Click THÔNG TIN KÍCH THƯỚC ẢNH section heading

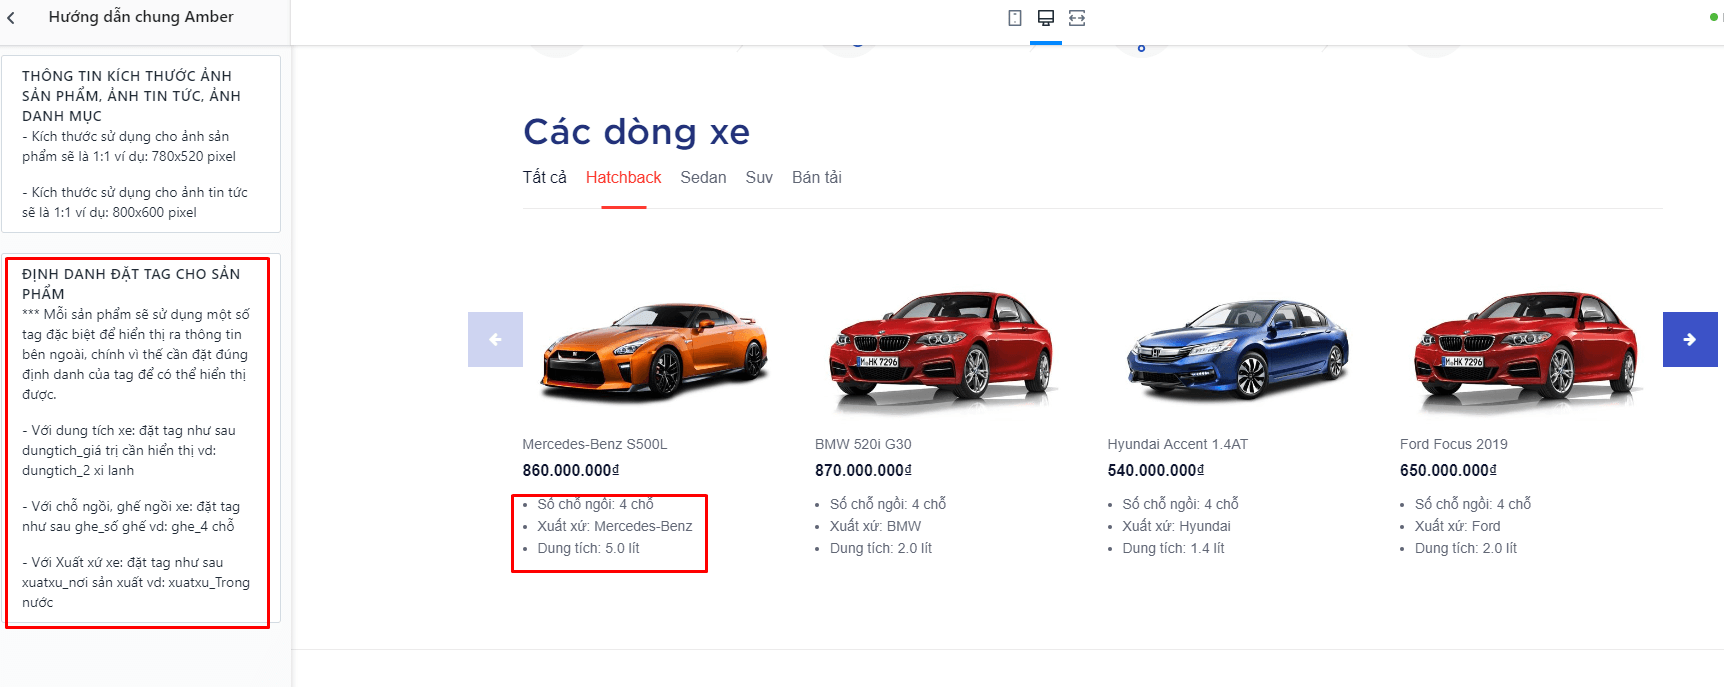coord(131,95)
